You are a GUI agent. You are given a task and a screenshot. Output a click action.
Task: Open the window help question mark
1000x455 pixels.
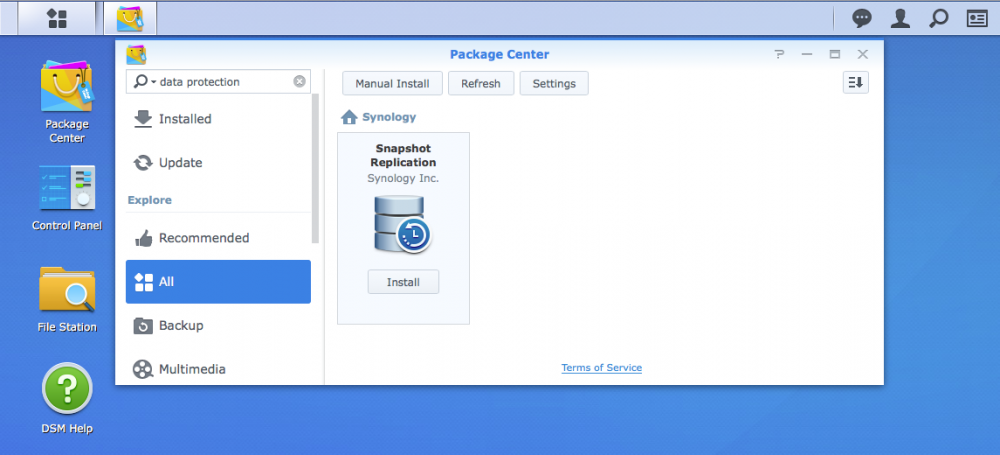(x=779, y=55)
